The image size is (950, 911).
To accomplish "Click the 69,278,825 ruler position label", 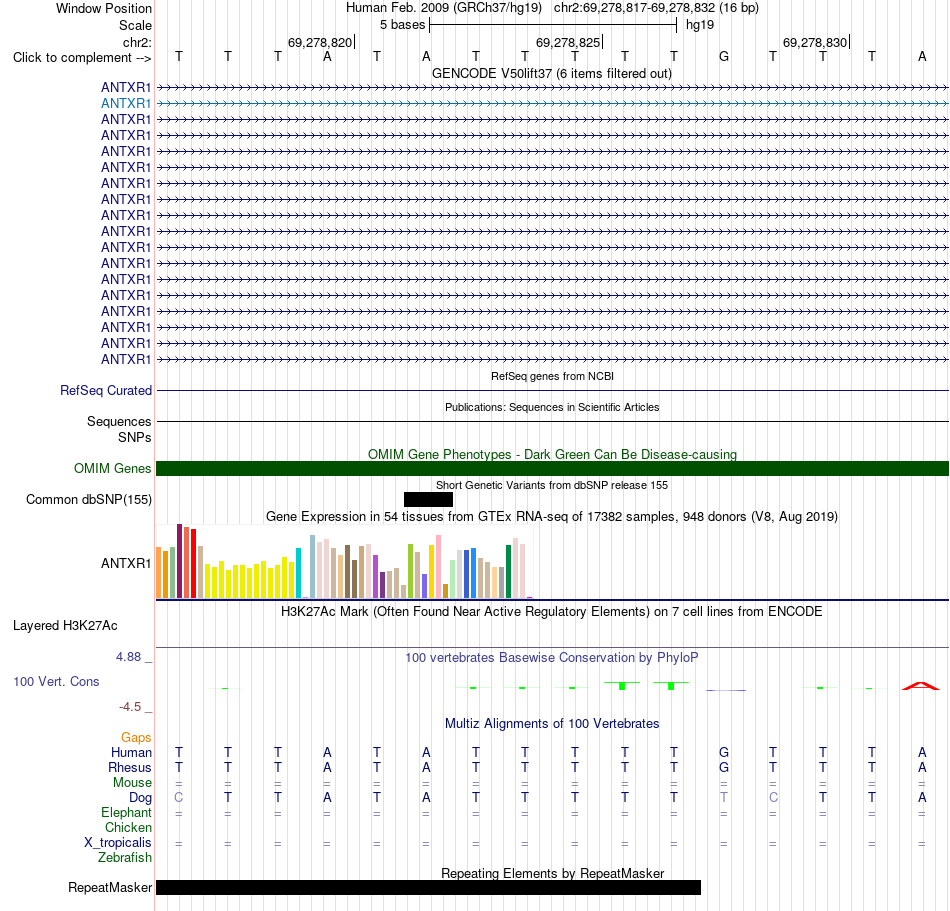I will 568,42.
